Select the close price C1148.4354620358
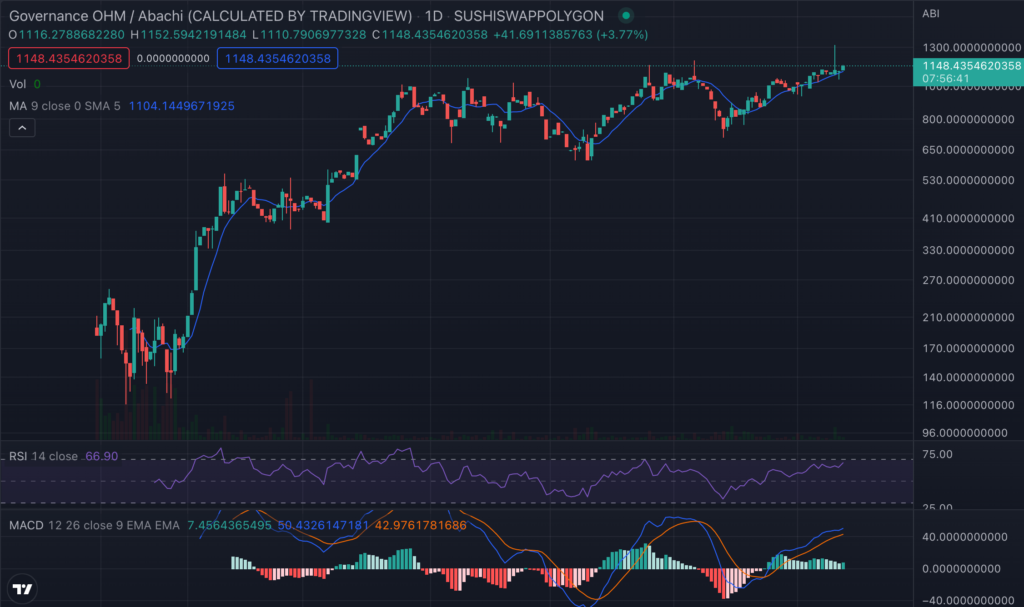The image size is (1024, 607). pos(430,35)
